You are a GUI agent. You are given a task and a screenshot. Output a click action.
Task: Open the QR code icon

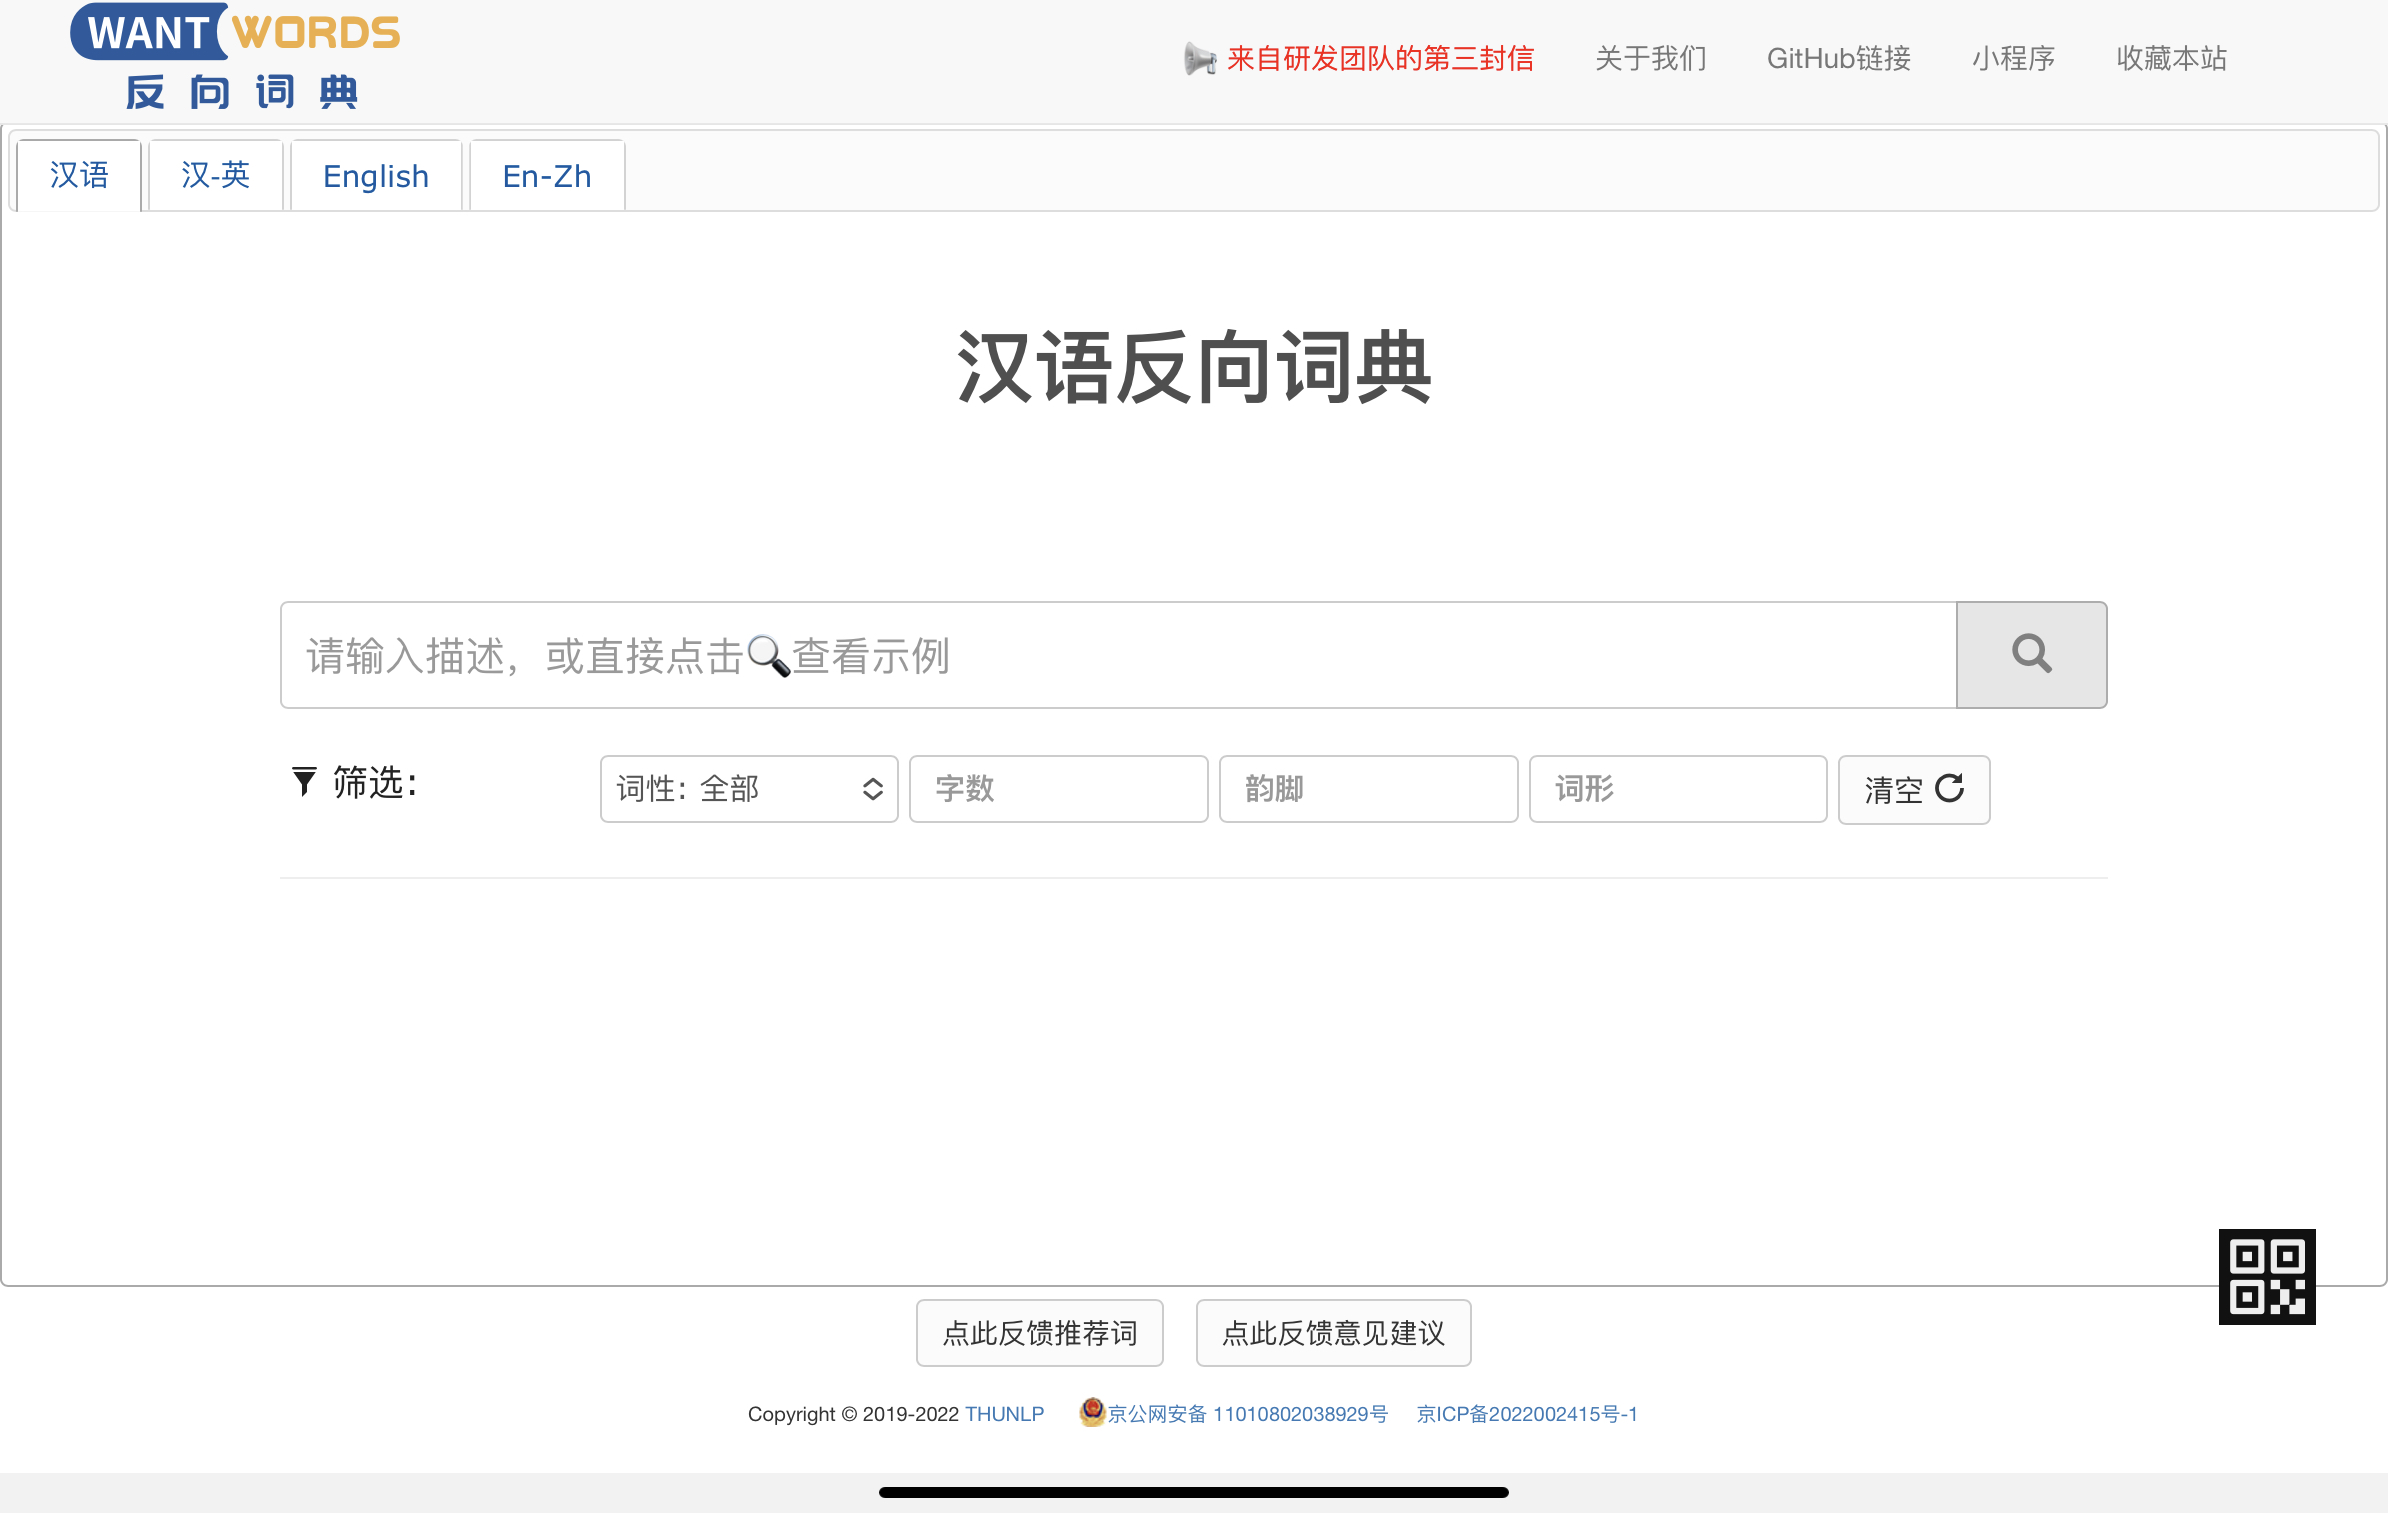2266,1276
